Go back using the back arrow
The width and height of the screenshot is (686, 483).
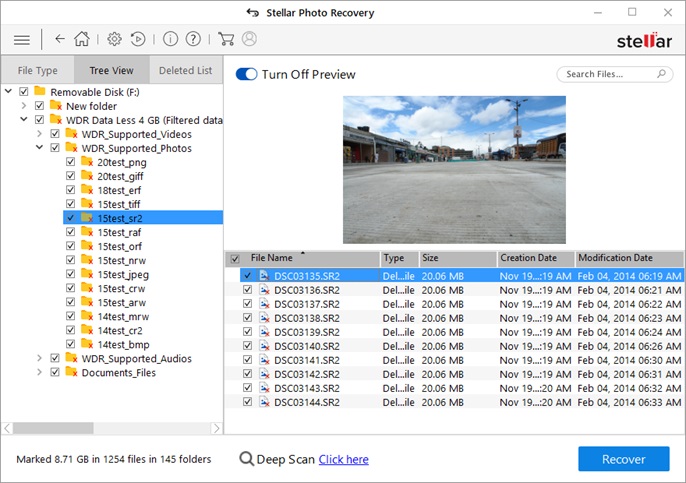tap(60, 39)
